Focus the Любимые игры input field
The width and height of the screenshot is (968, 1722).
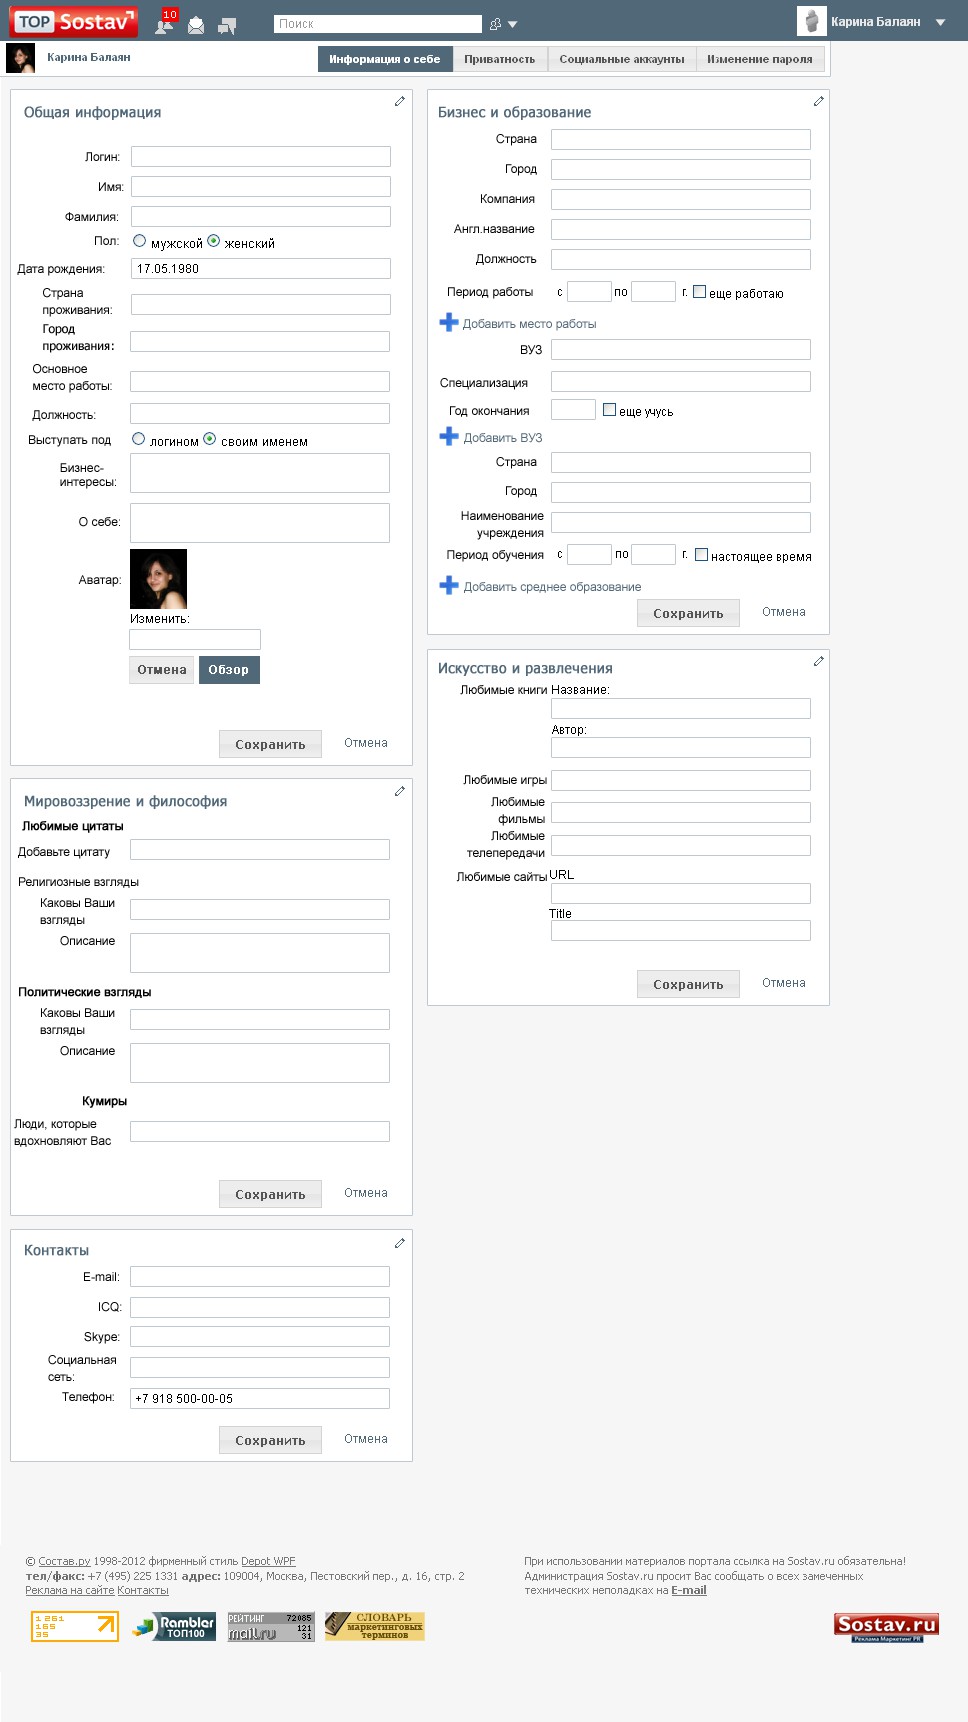point(681,780)
